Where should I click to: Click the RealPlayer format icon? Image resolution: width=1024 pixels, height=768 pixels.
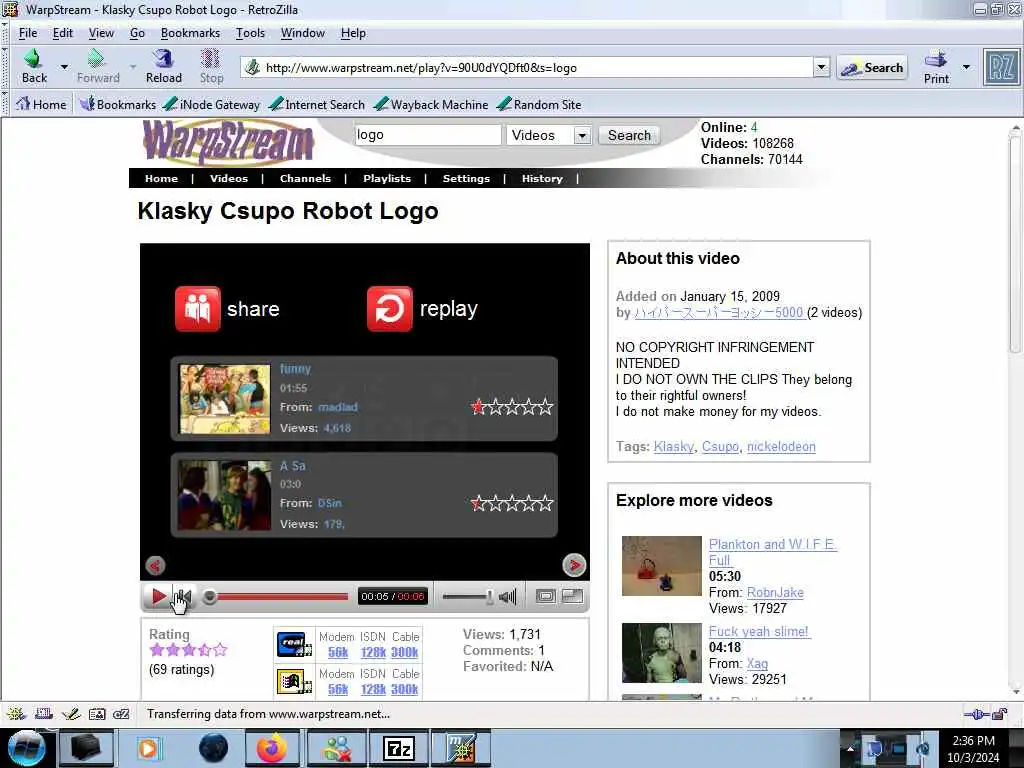(x=294, y=645)
